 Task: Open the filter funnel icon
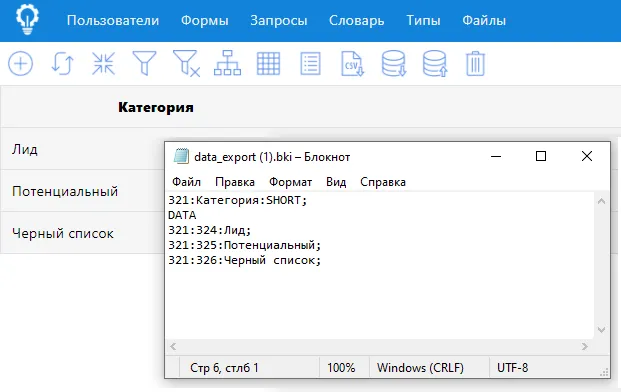(x=145, y=63)
